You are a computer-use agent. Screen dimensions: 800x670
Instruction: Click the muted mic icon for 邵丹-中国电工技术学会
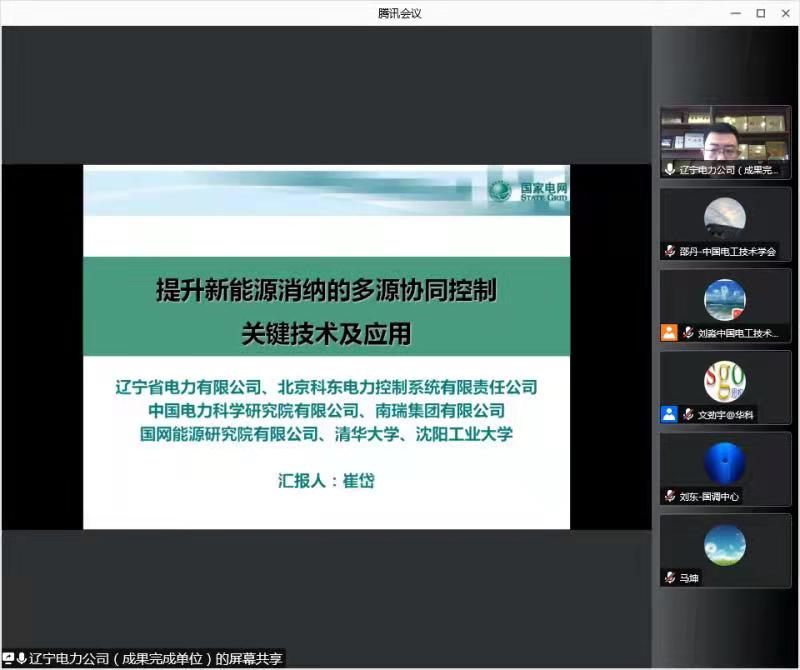(669, 251)
